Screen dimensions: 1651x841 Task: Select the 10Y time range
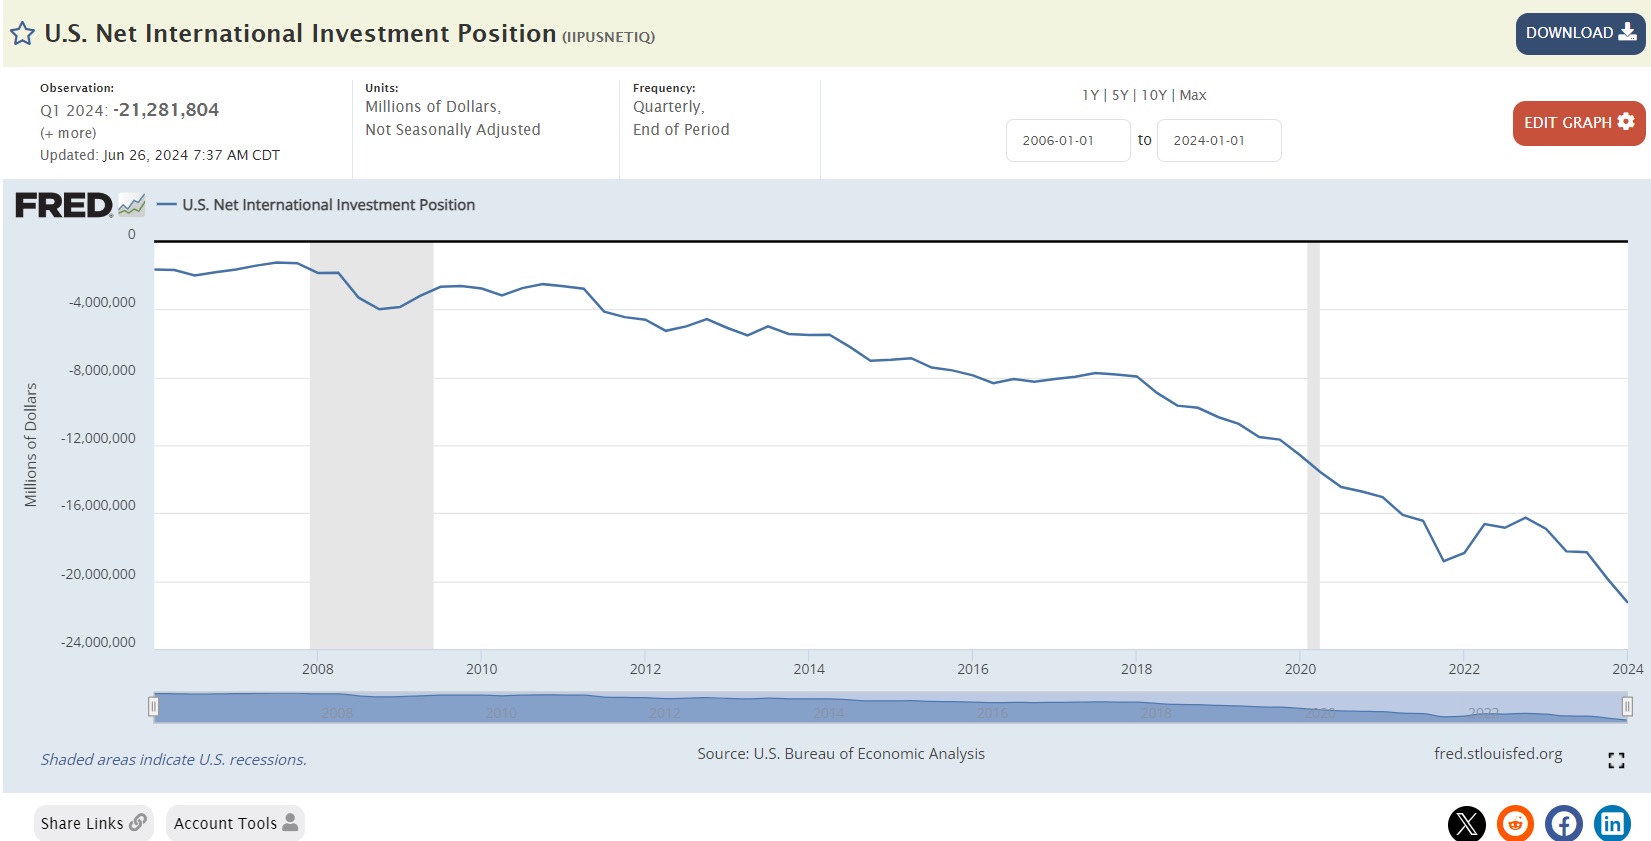pos(1154,95)
